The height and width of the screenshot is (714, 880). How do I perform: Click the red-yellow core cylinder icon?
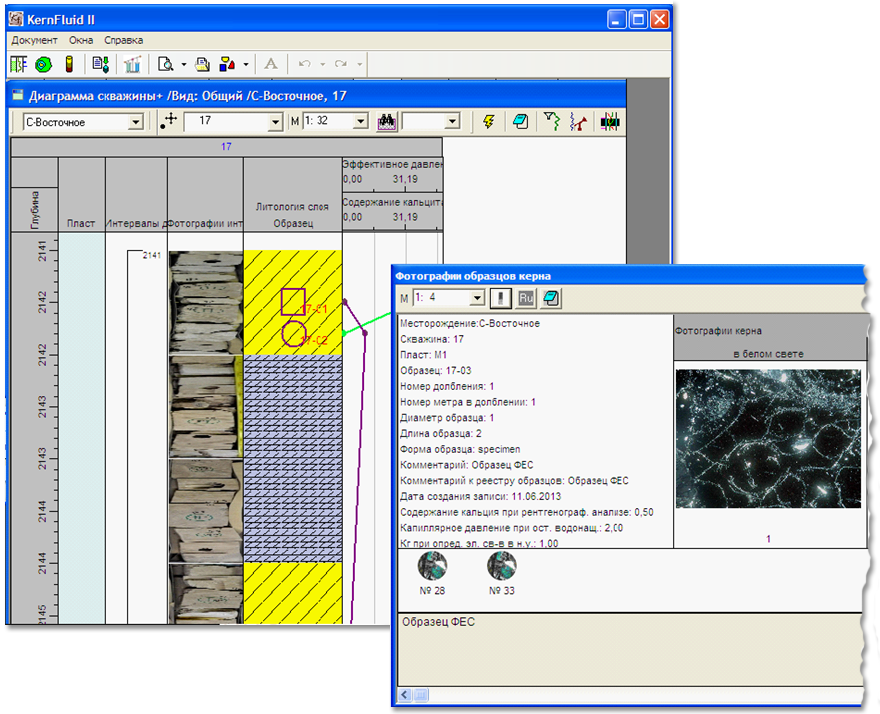point(69,64)
